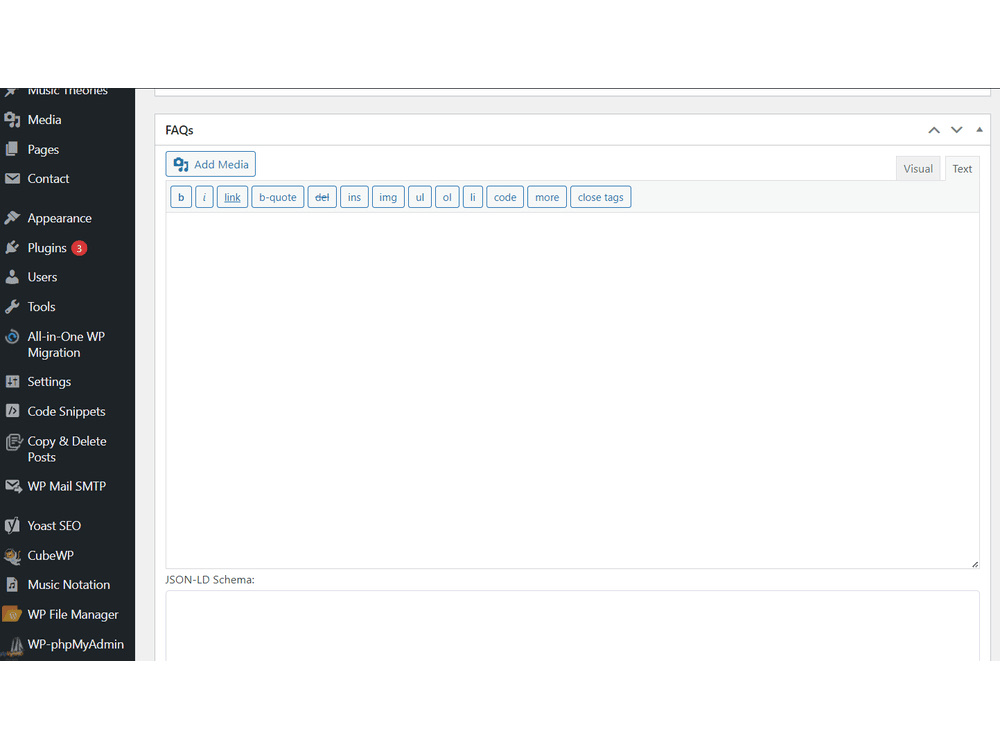This screenshot has width=1000, height=750.
Task: Insert a link tag
Action: pos(232,197)
